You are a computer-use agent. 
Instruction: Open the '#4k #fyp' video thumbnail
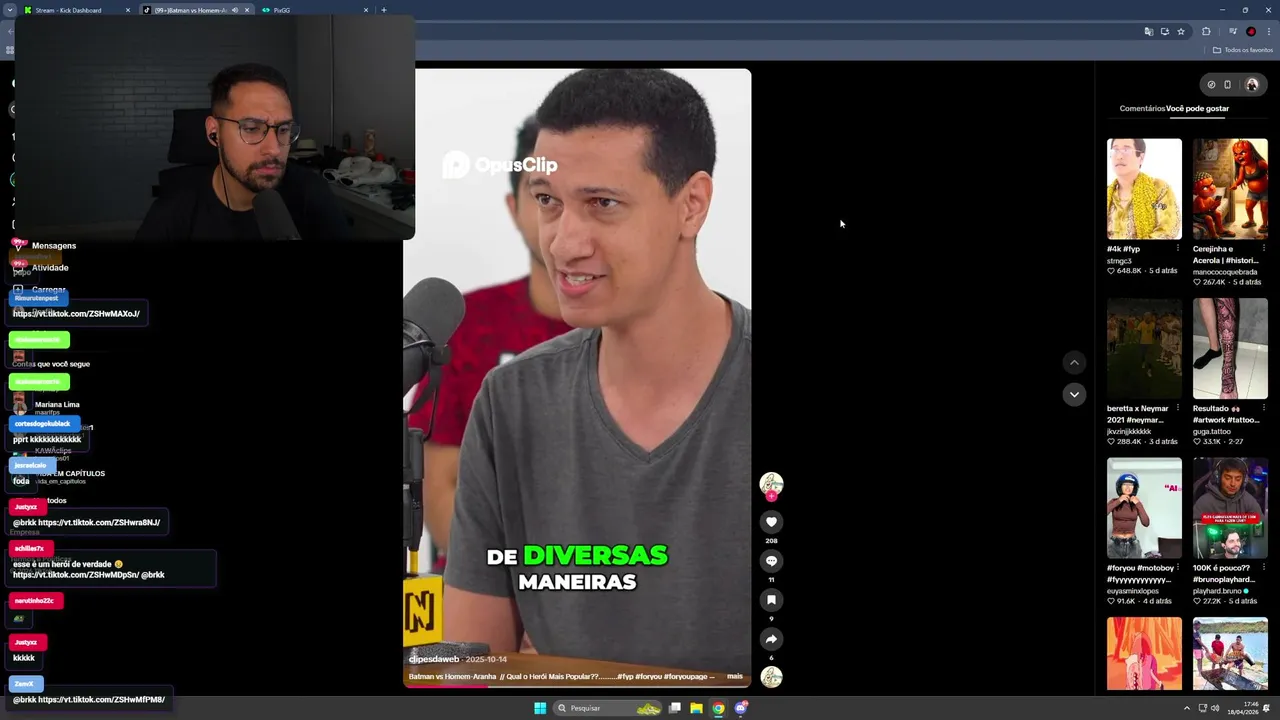pyautogui.click(x=1144, y=189)
